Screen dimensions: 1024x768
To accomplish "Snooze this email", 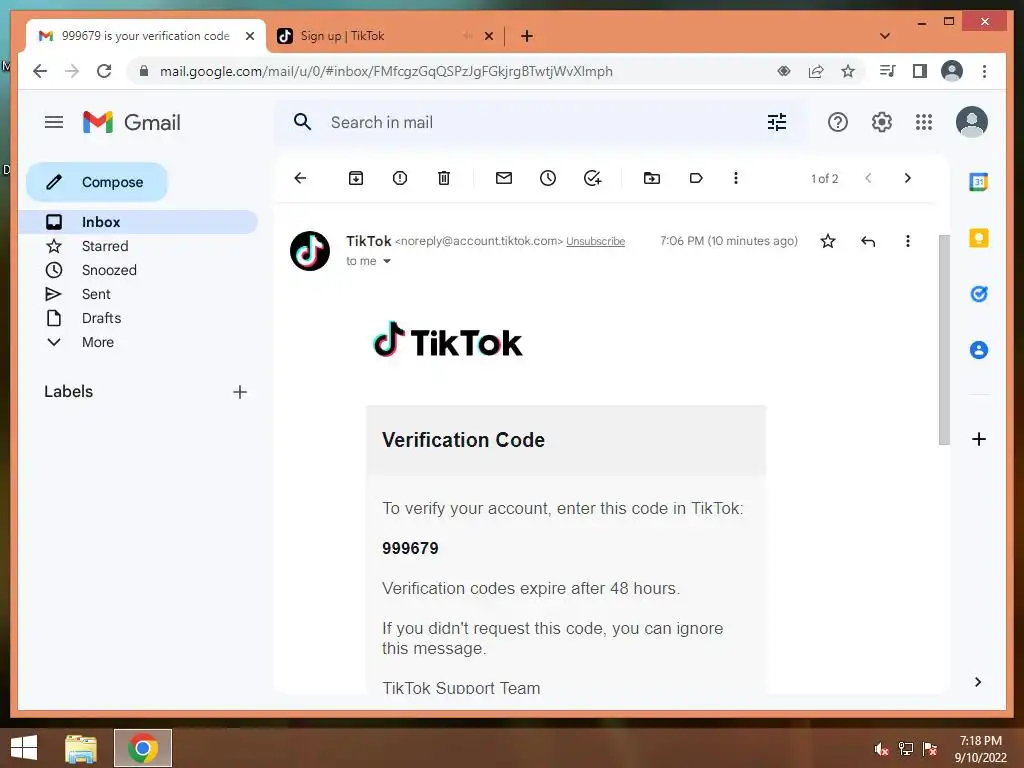I will click(x=548, y=178).
